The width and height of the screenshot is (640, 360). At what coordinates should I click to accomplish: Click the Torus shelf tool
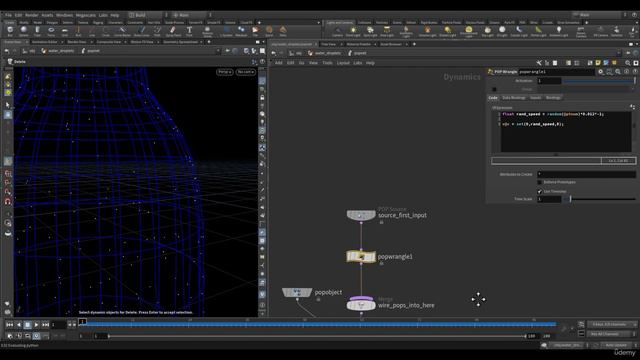pos(51,31)
